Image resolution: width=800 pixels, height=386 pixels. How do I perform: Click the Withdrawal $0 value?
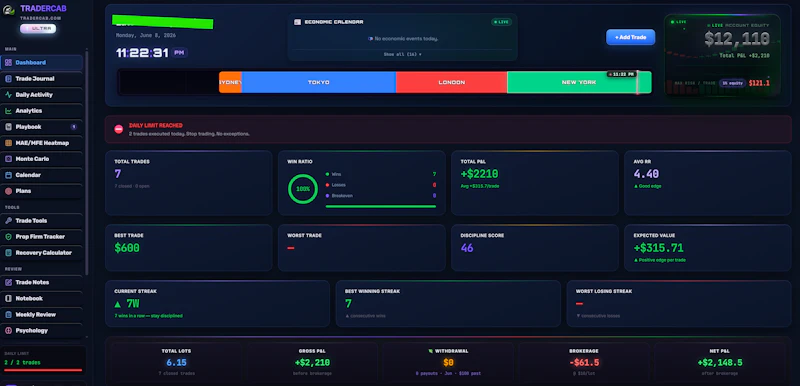click(x=448, y=363)
